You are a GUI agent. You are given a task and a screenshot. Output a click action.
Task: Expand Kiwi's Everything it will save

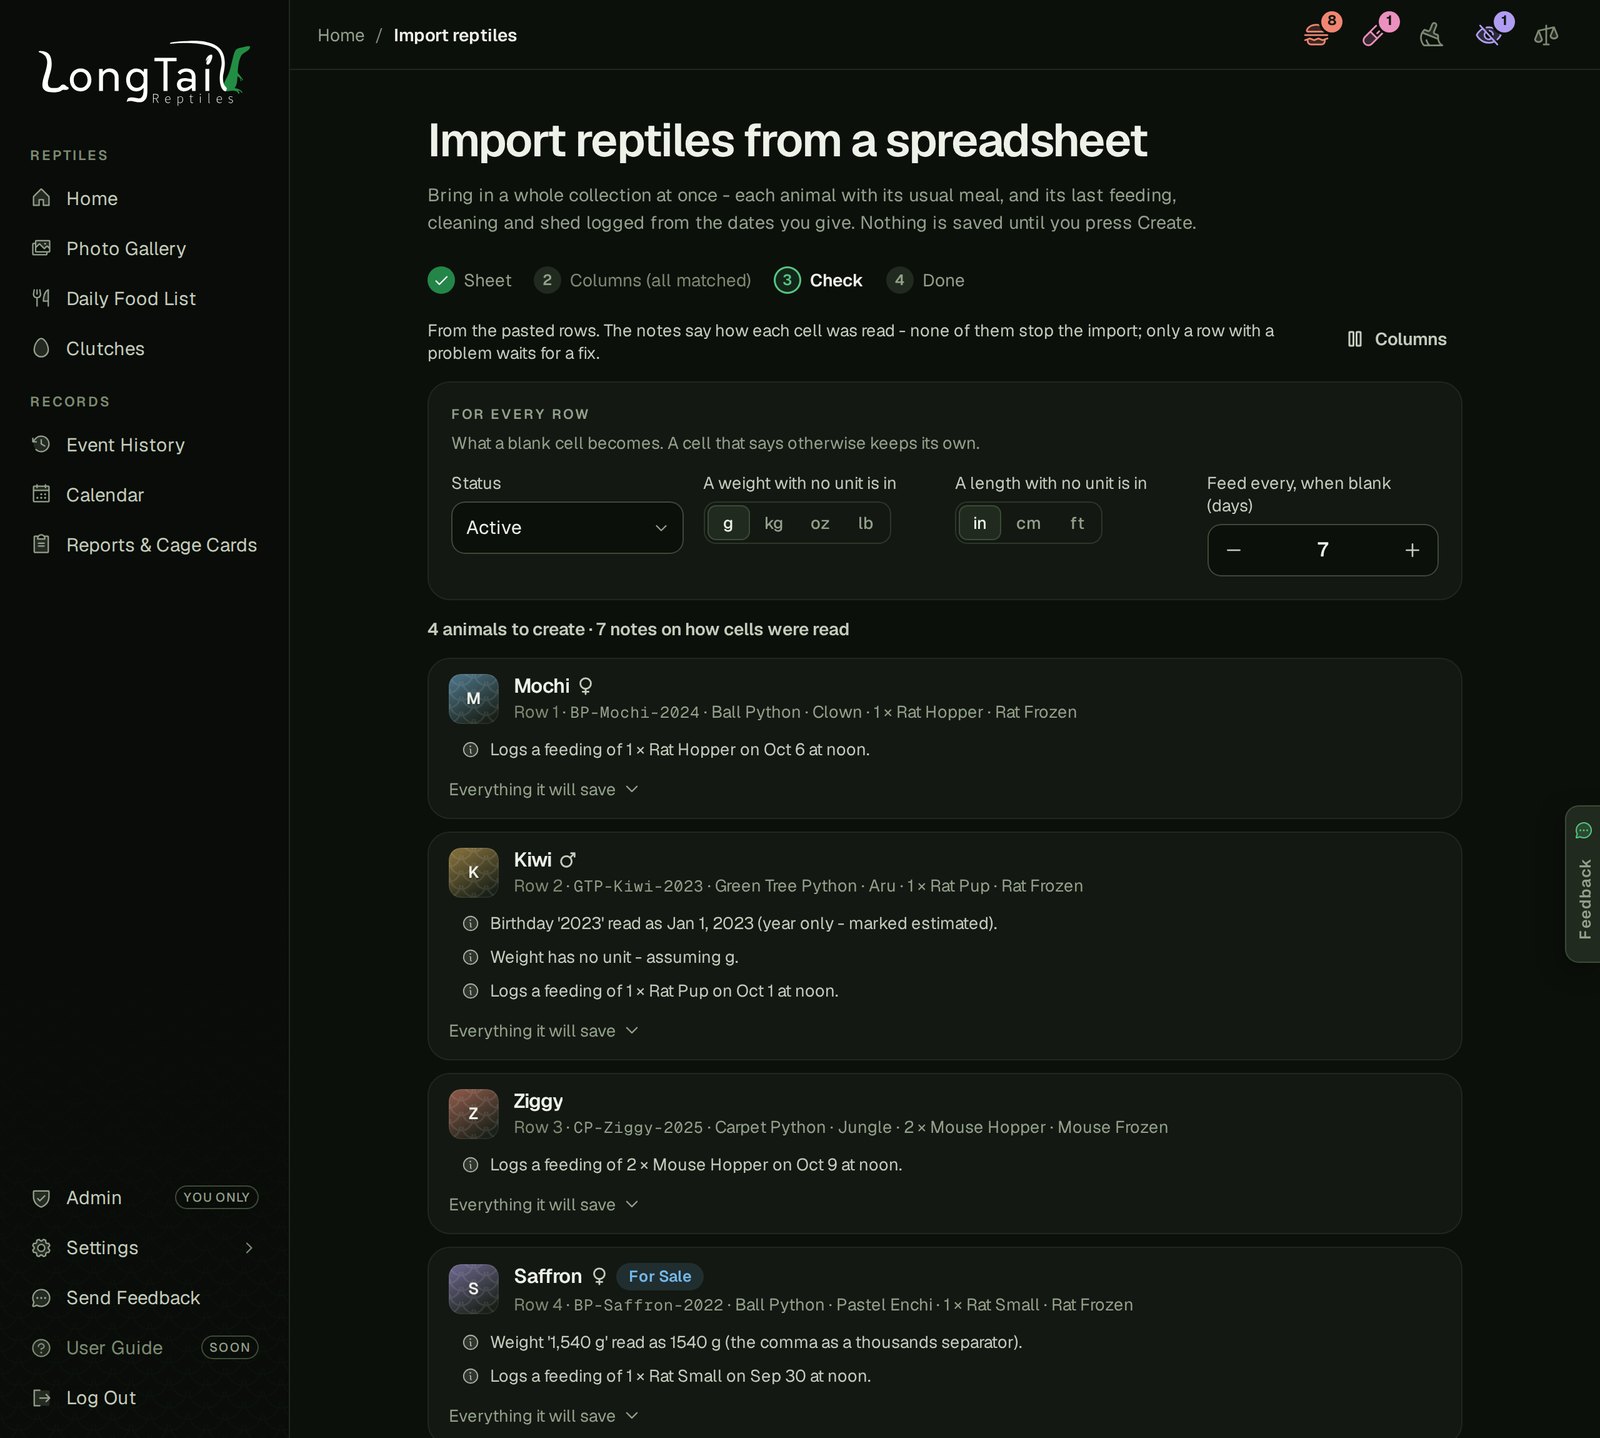tap(543, 1031)
